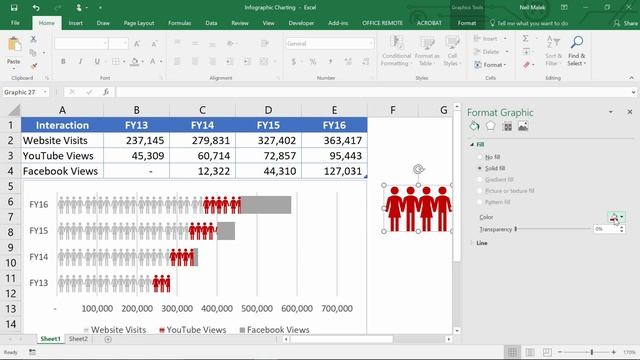The height and width of the screenshot is (360, 640).
Task: Close the Format Graphic pane
Action: 630,112
